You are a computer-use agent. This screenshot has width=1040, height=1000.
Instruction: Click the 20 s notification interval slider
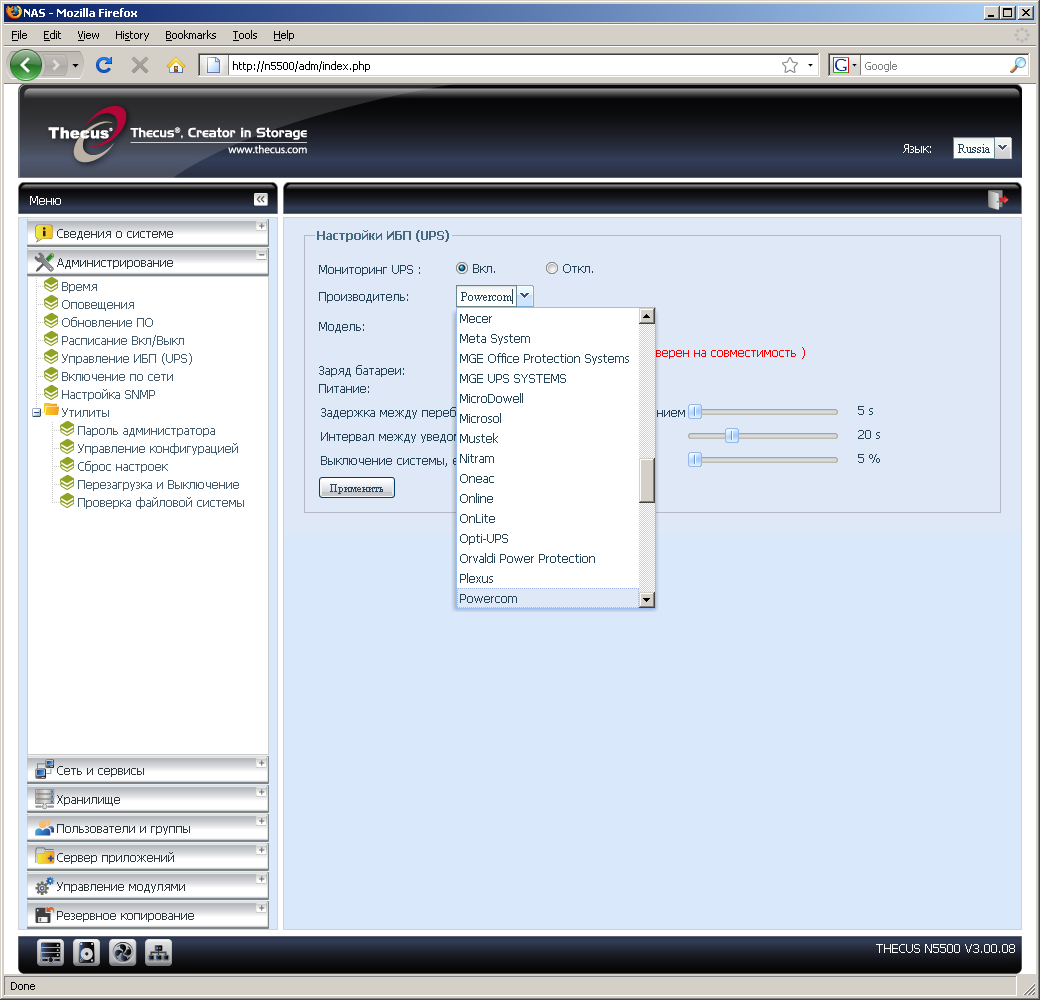click(732, 436)
